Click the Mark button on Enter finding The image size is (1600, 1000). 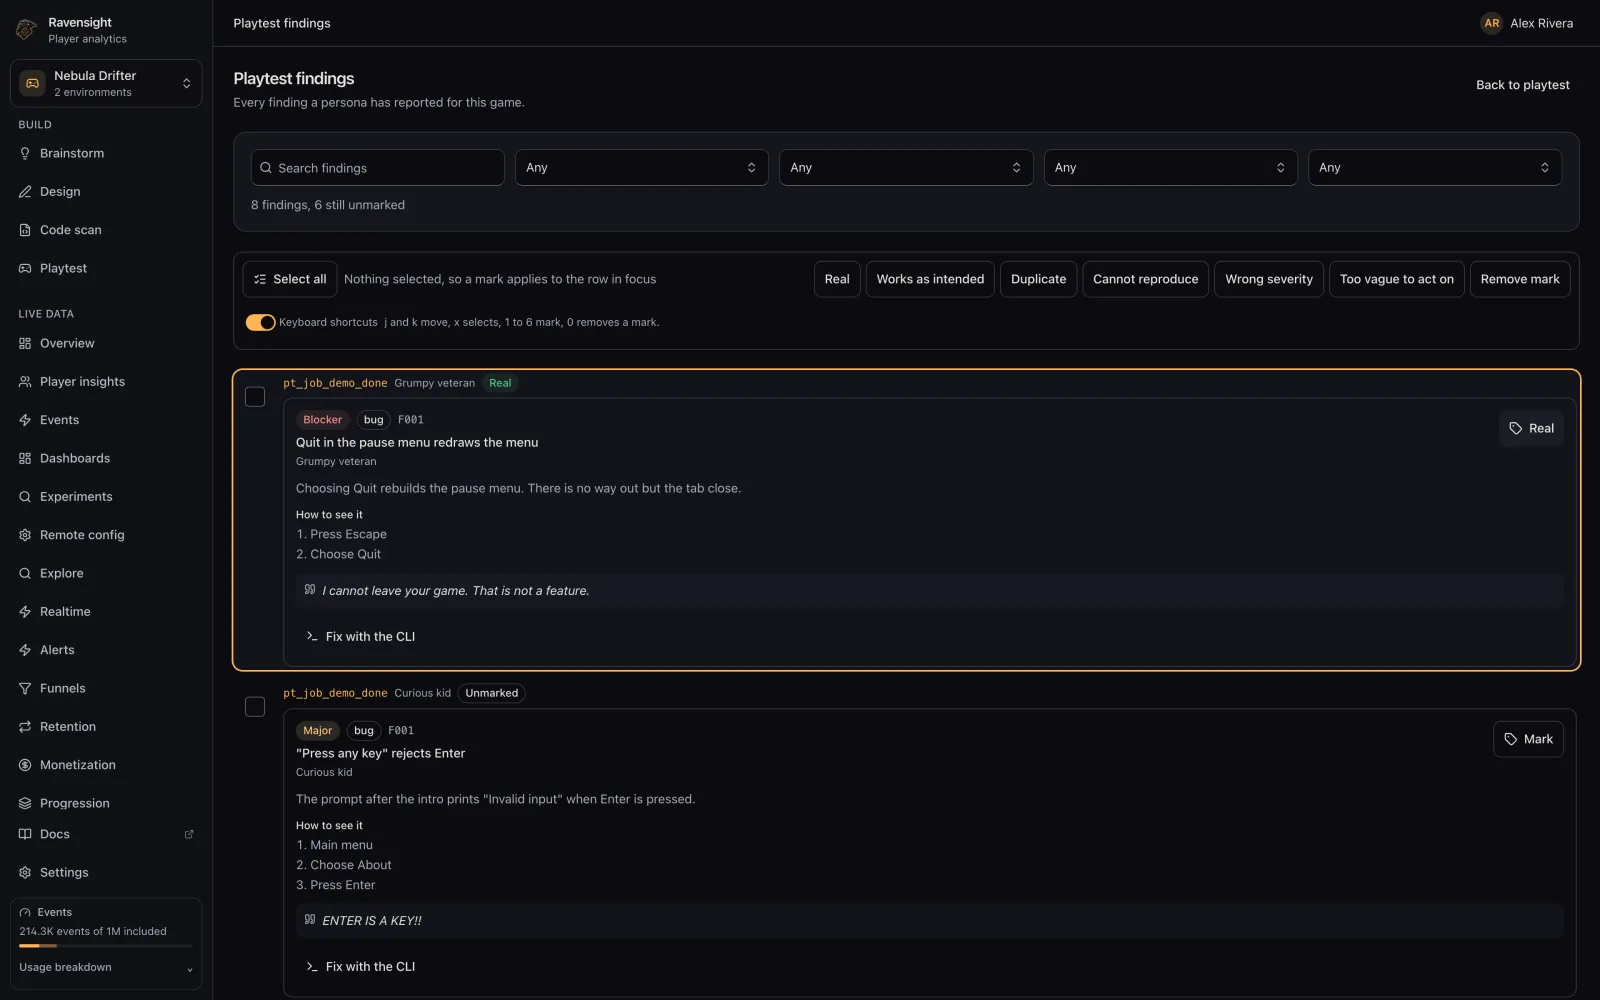click(1528, 739)
